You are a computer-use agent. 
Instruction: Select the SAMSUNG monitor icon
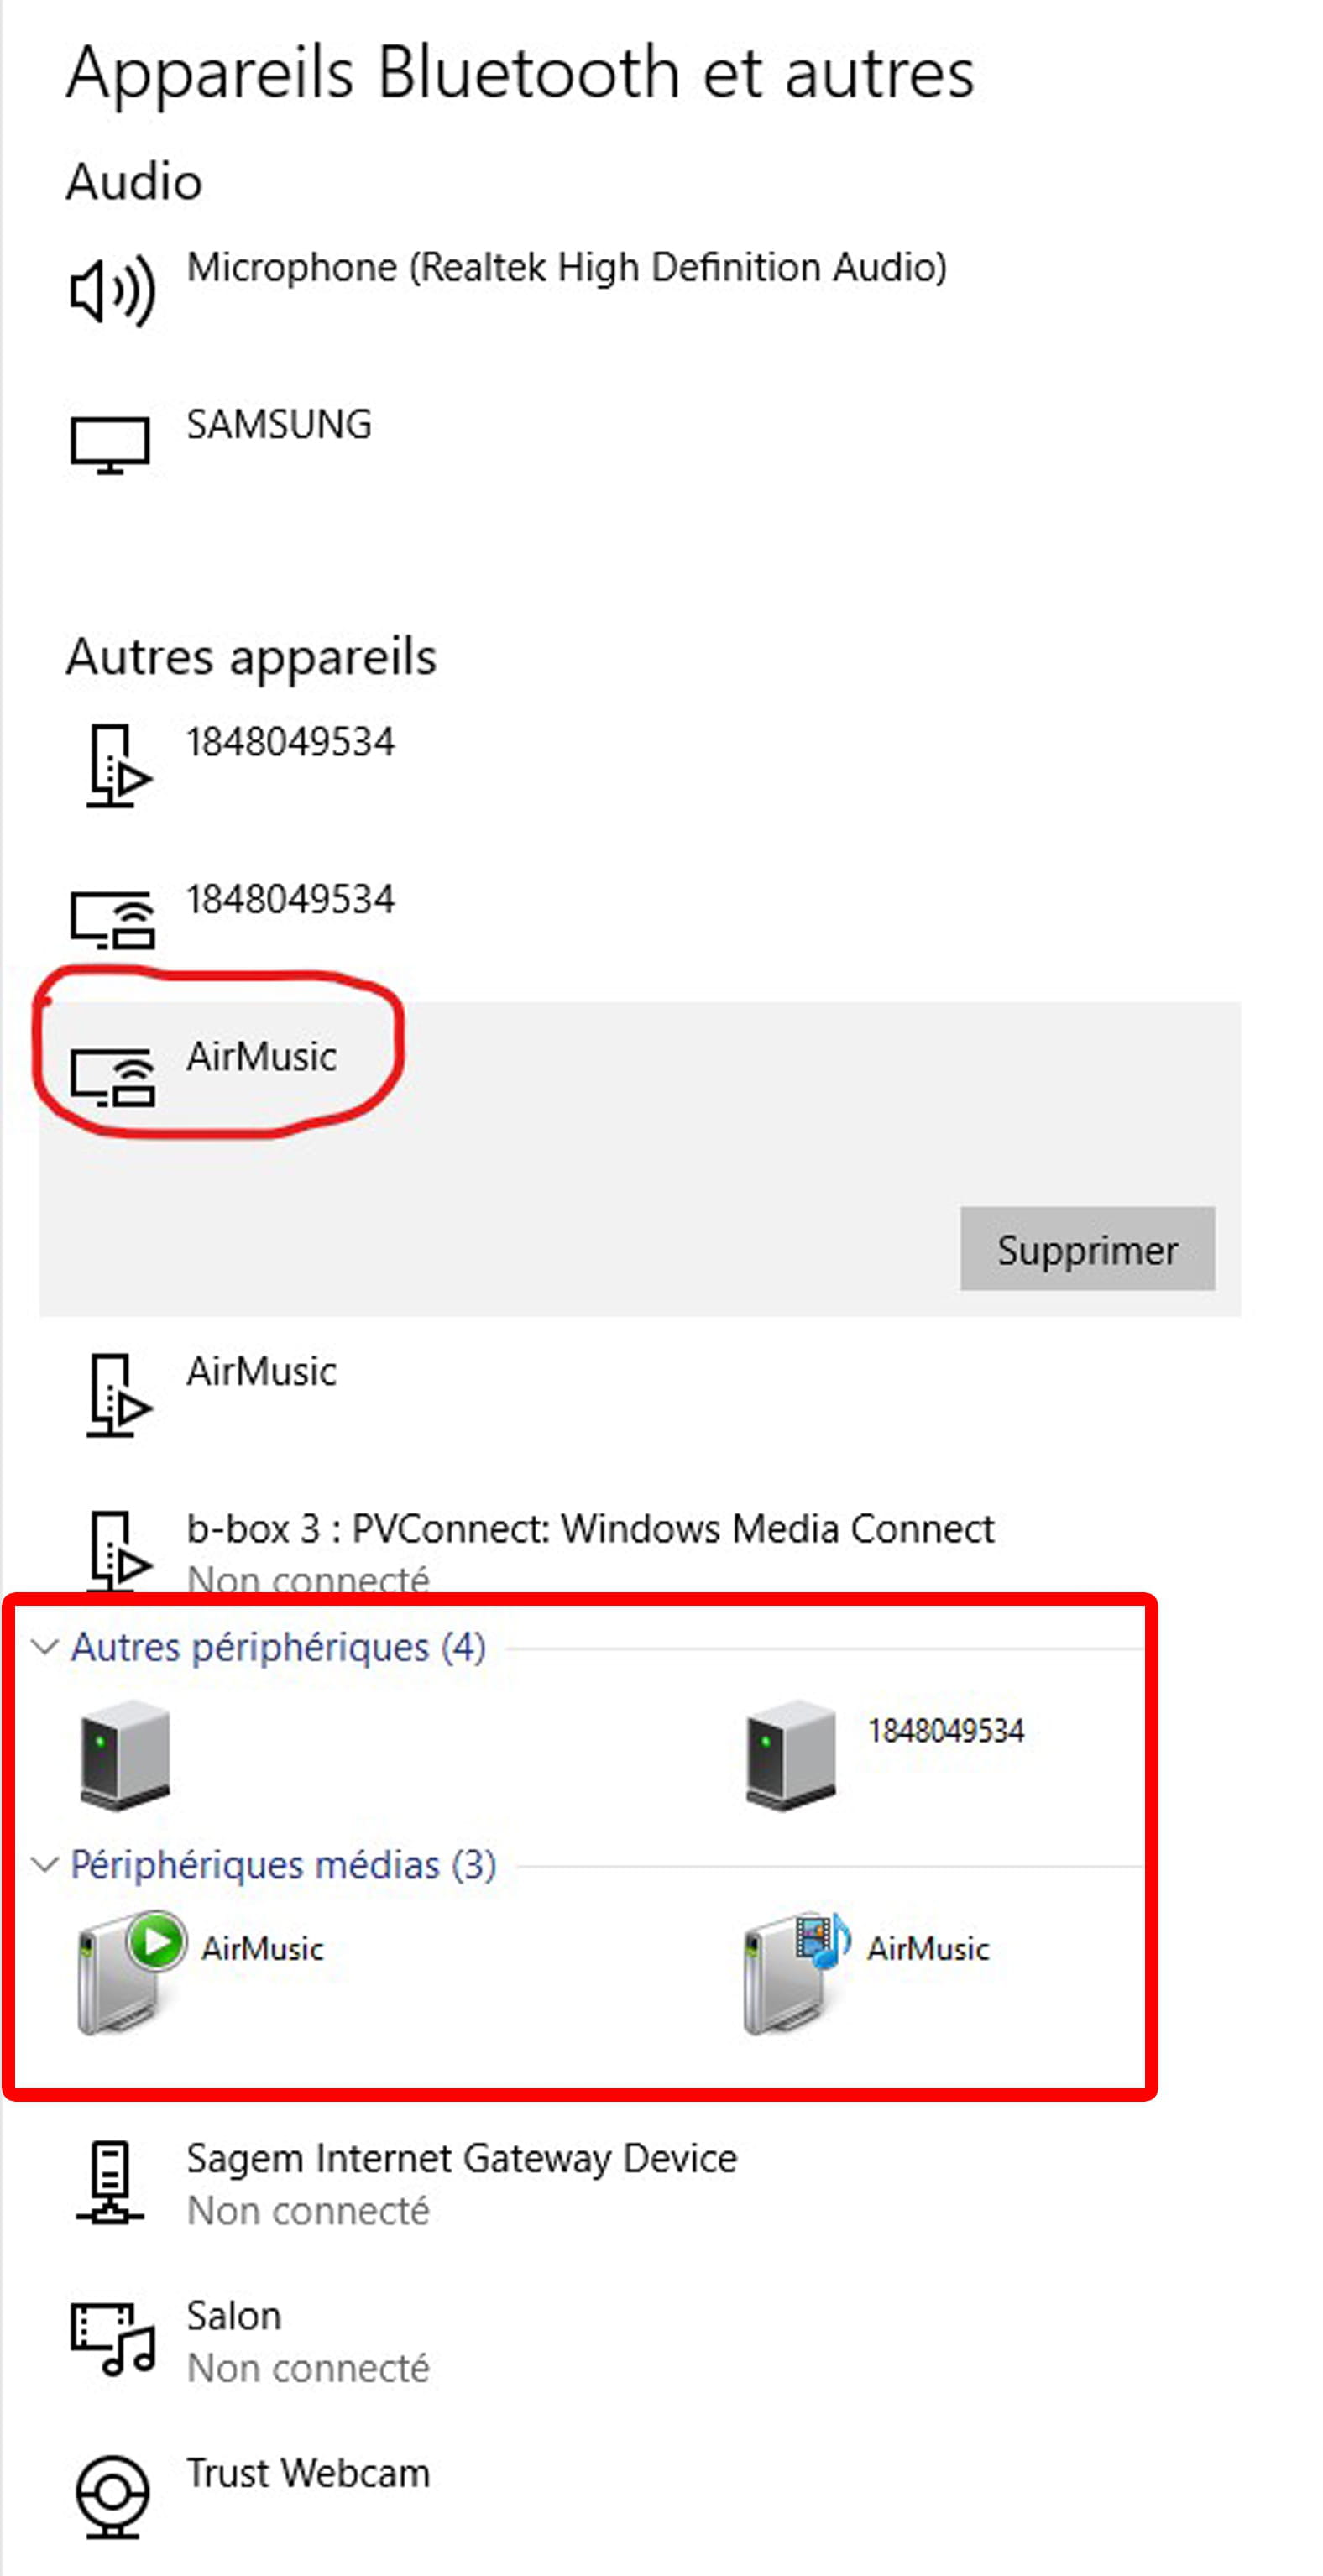pos(110,445)
